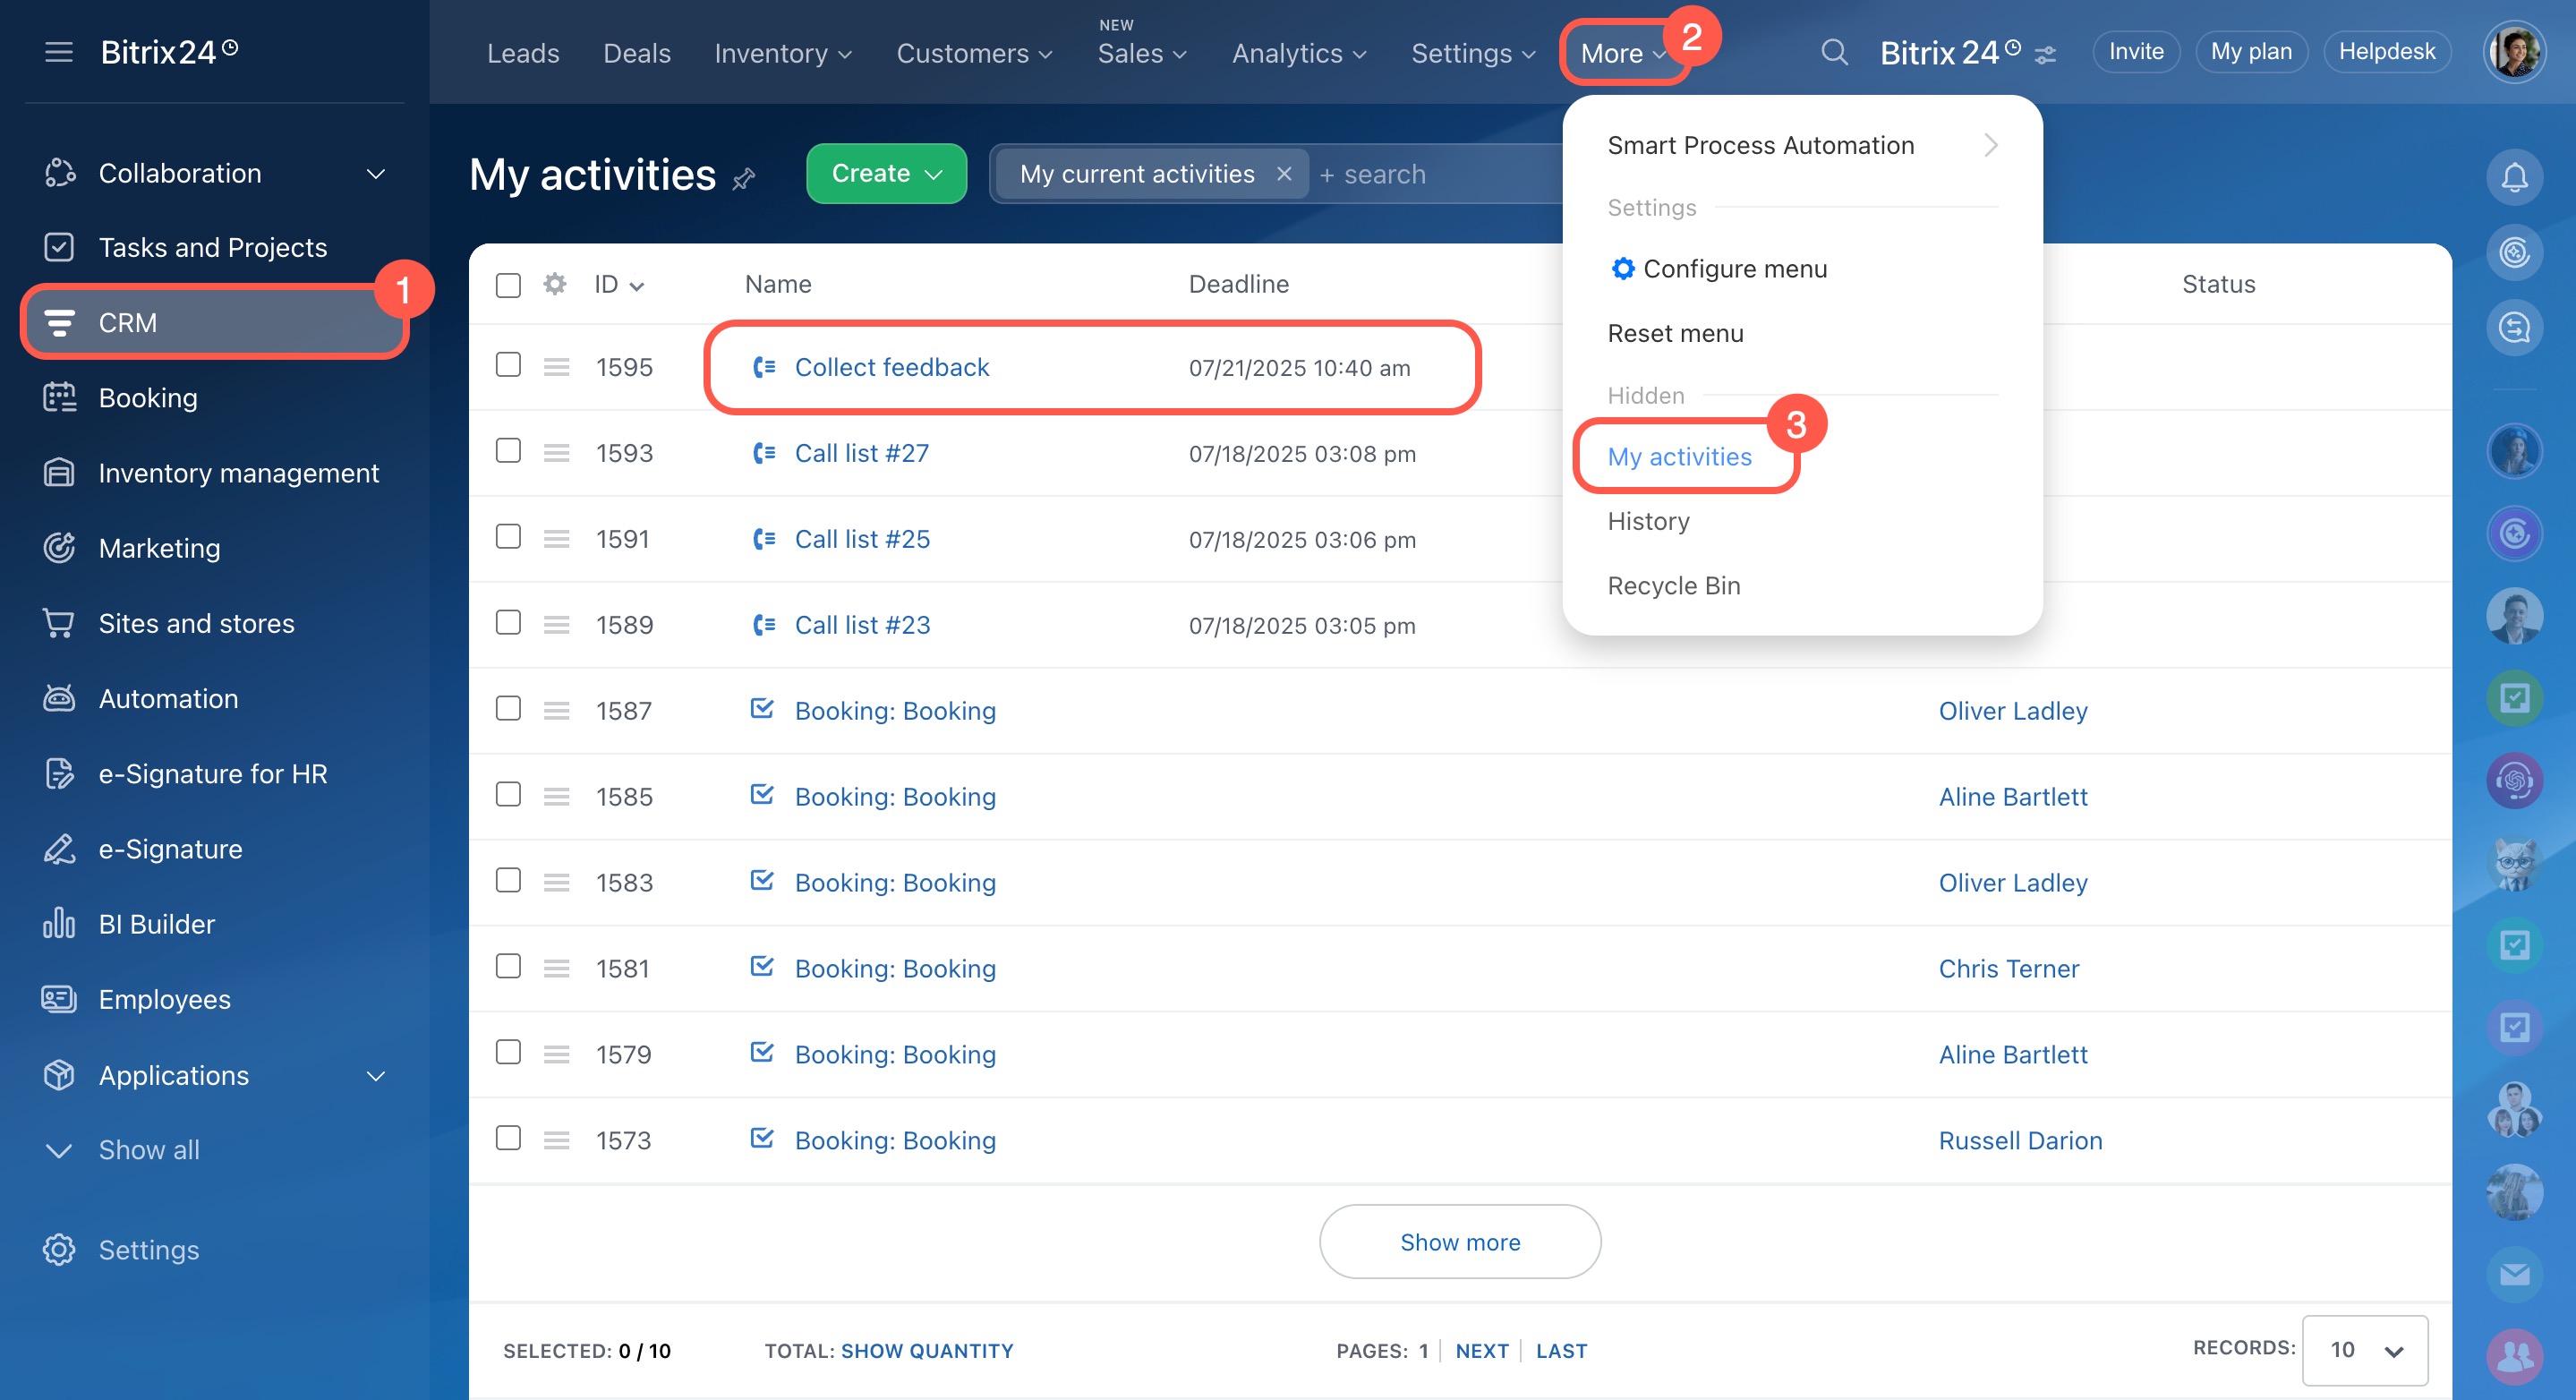The image size is (2576, 1400).
Task: Open the Records per page dropdown
Action: [2364, 1349]
